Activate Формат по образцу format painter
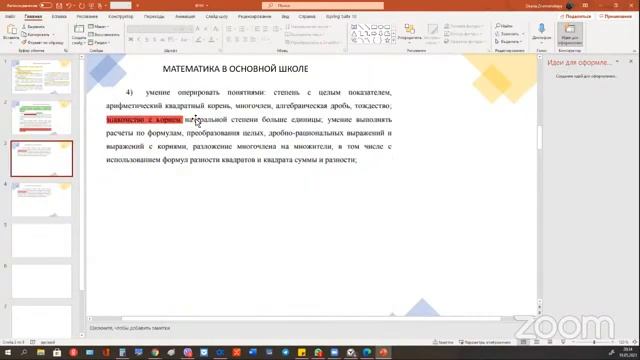The width and height of the screenshot is (640, 360). 42,42
